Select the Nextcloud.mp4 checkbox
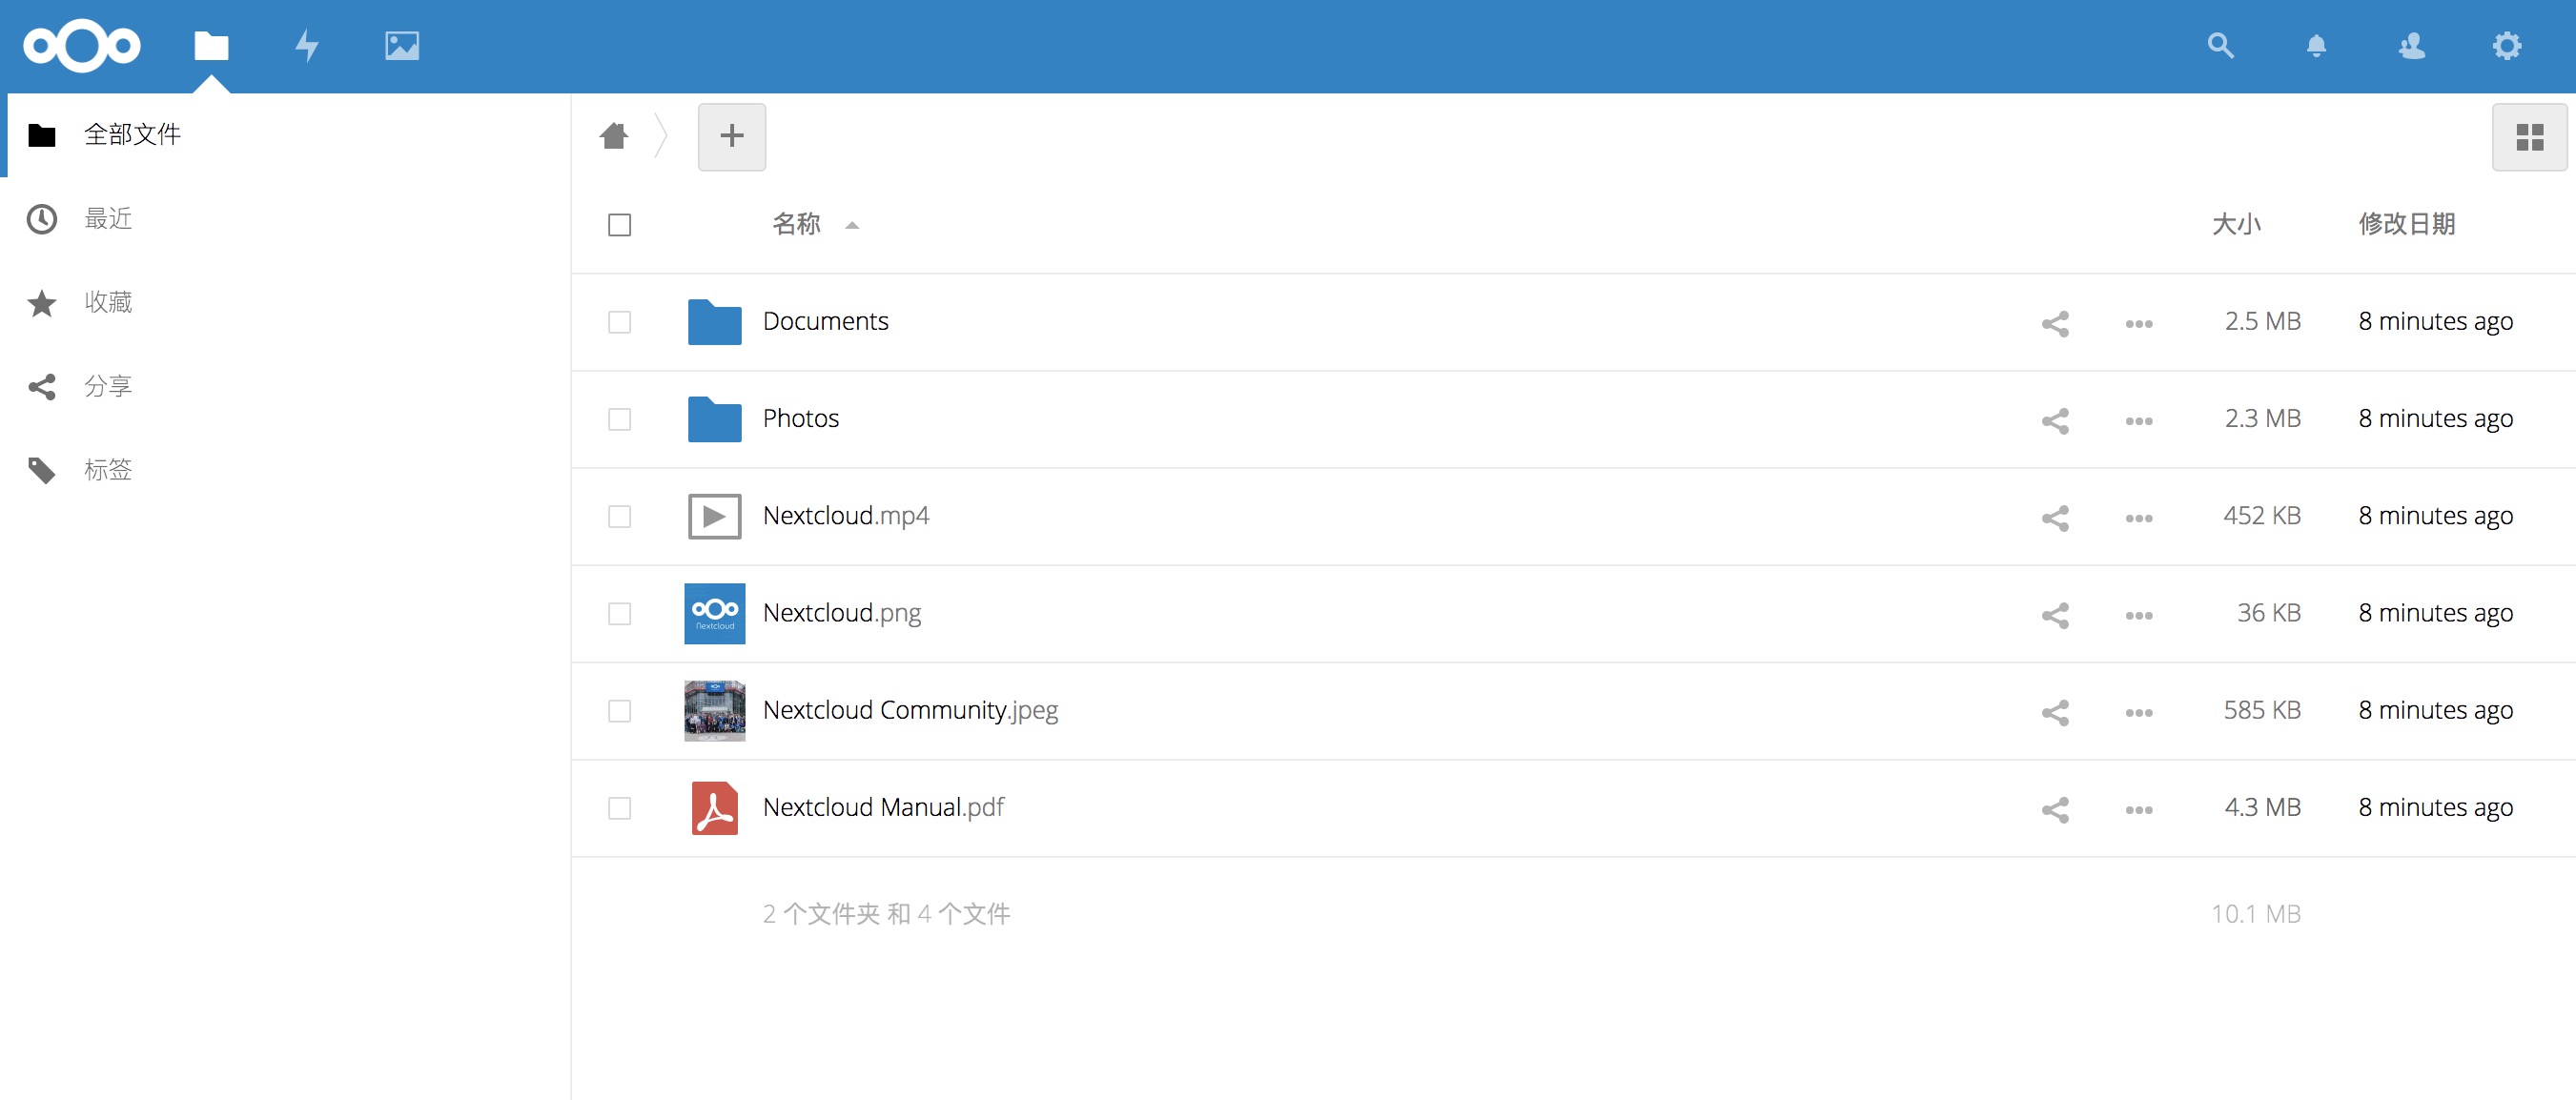 (620, 516)
